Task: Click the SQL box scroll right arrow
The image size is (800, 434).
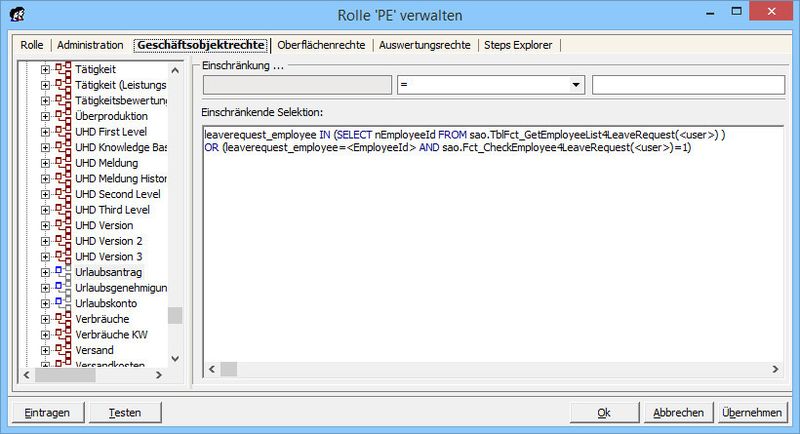Action: 776,369
